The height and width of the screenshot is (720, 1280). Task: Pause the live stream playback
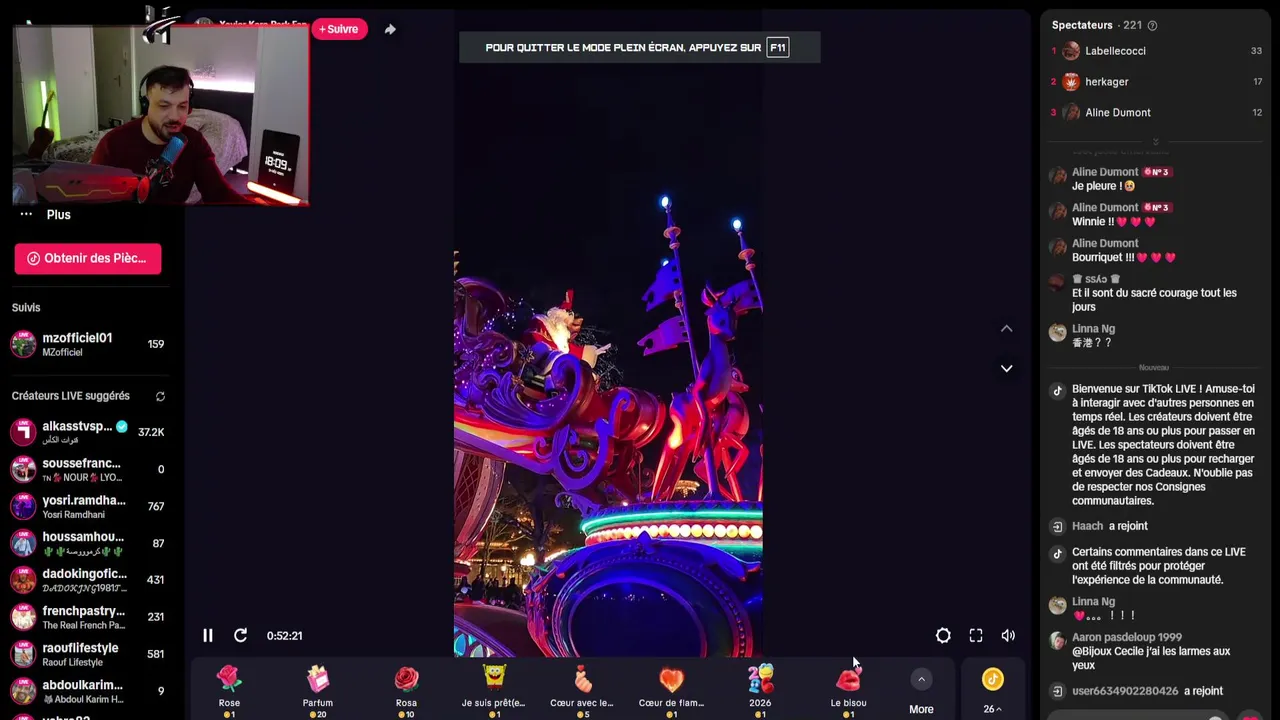pos(208,636)
